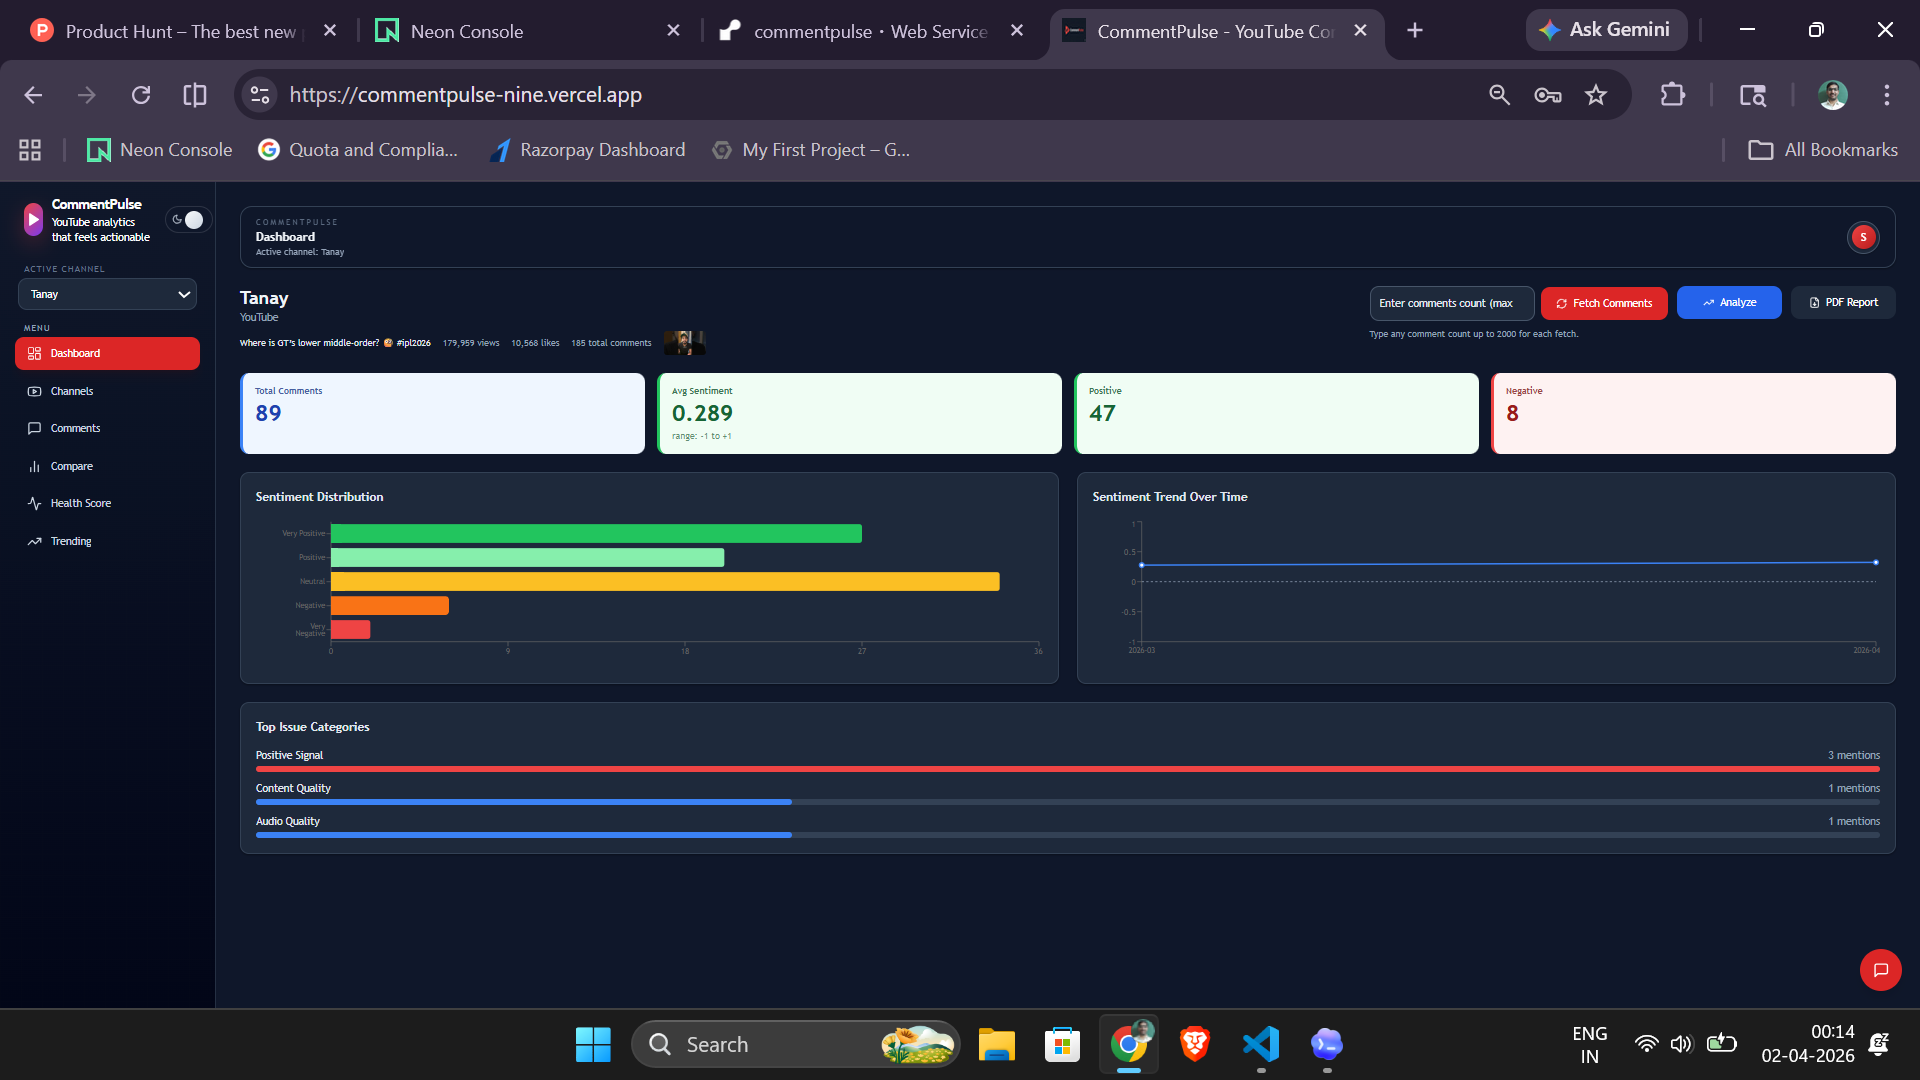1920x1080 pixels.
Task: Select Comments in the sidebar menu
Action: (x=75, y=428)
